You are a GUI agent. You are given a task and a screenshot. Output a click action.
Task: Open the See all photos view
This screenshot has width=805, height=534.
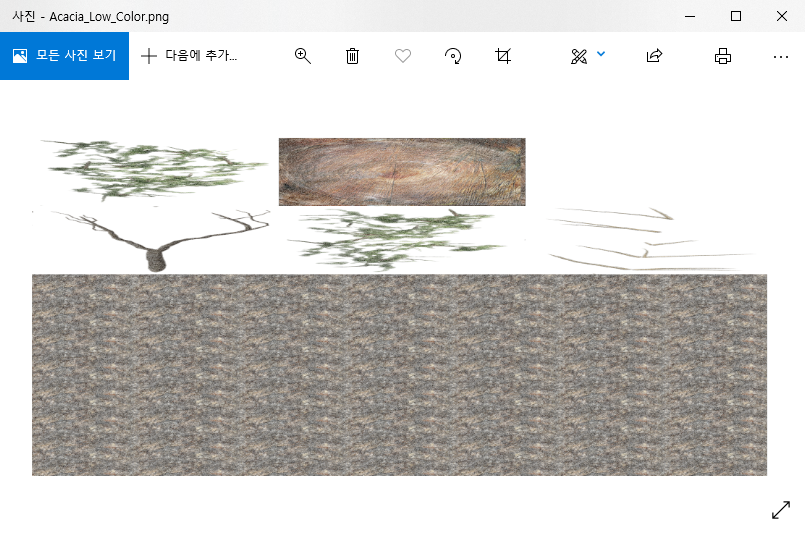(64, 55)
